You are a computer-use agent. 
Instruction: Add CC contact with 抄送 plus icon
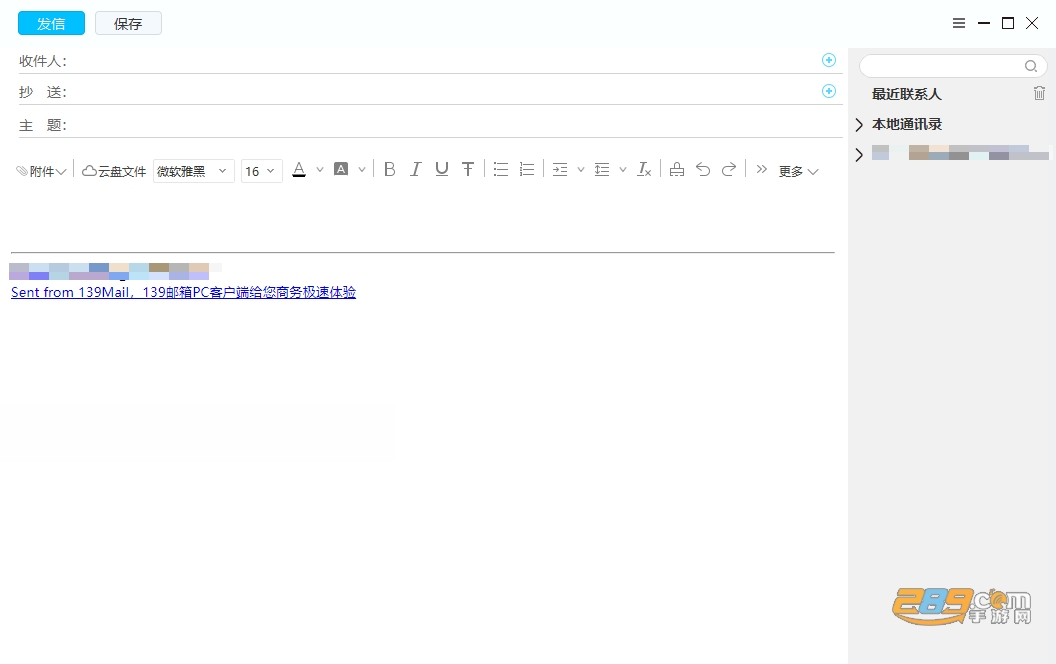pos(829,91)
